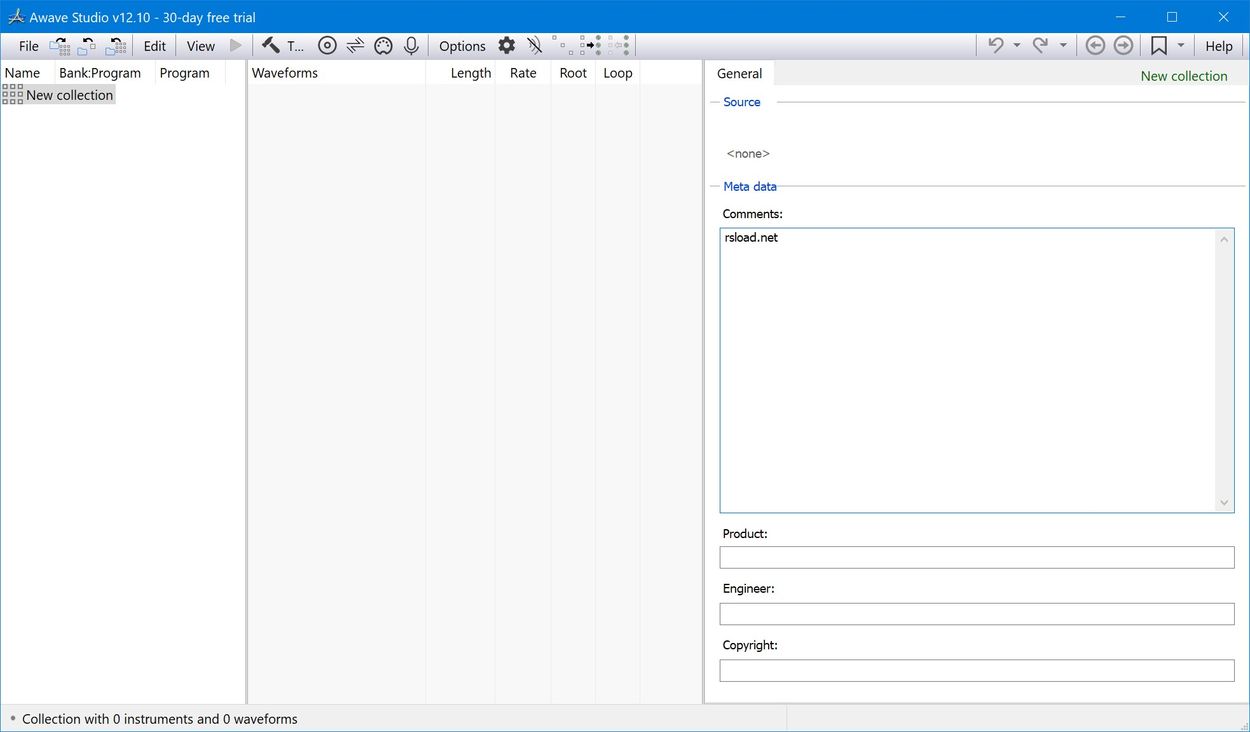Click the rsload.net comment text
This screenshot has width=1250, height=732.
pyautogui.click(x=751, y=238)
